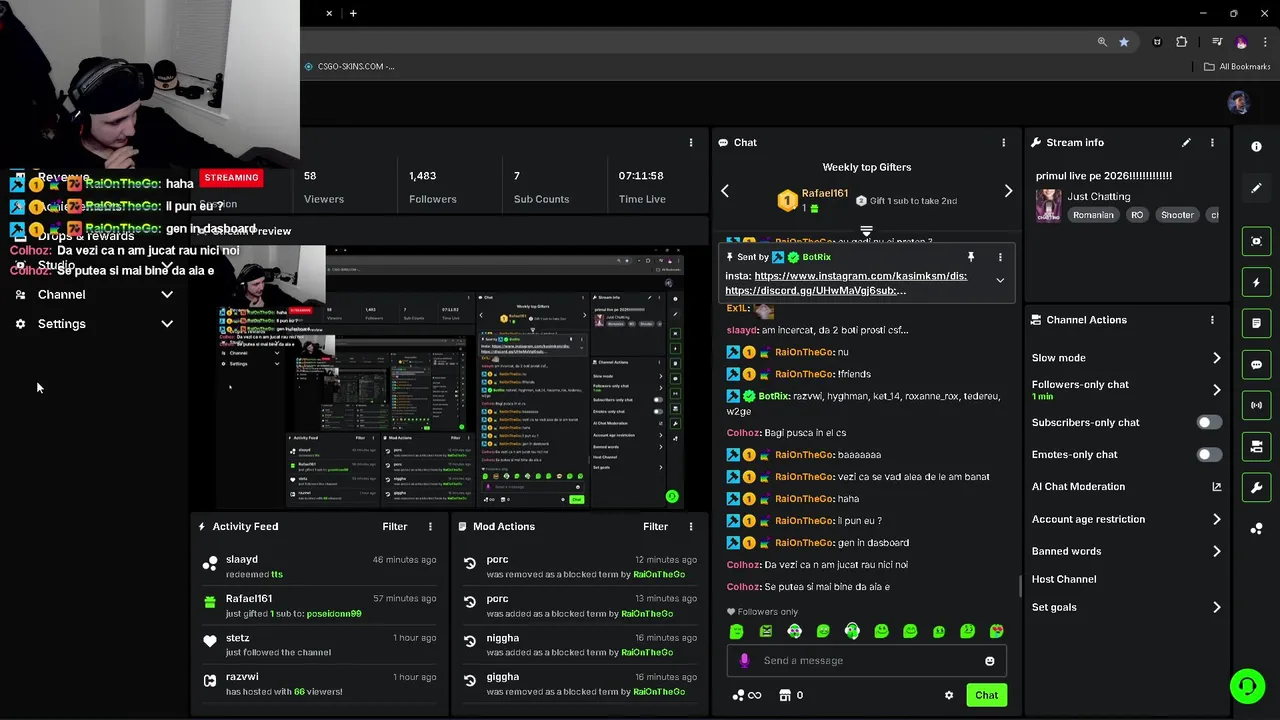The width and height of the screenshot is (1280, 720).
Task: Open Stream info three-dot menu
Action: point(1212,142)
